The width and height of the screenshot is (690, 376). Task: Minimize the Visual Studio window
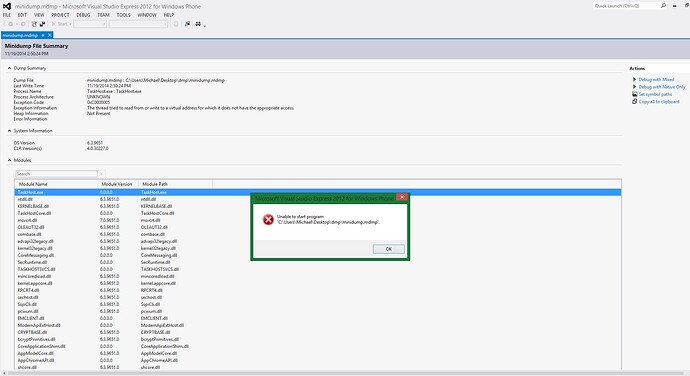(675, 6)
